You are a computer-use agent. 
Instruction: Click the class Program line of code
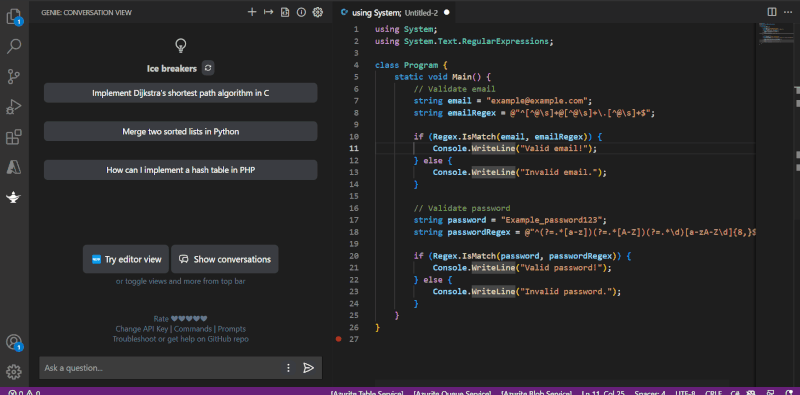pos(411,65)
